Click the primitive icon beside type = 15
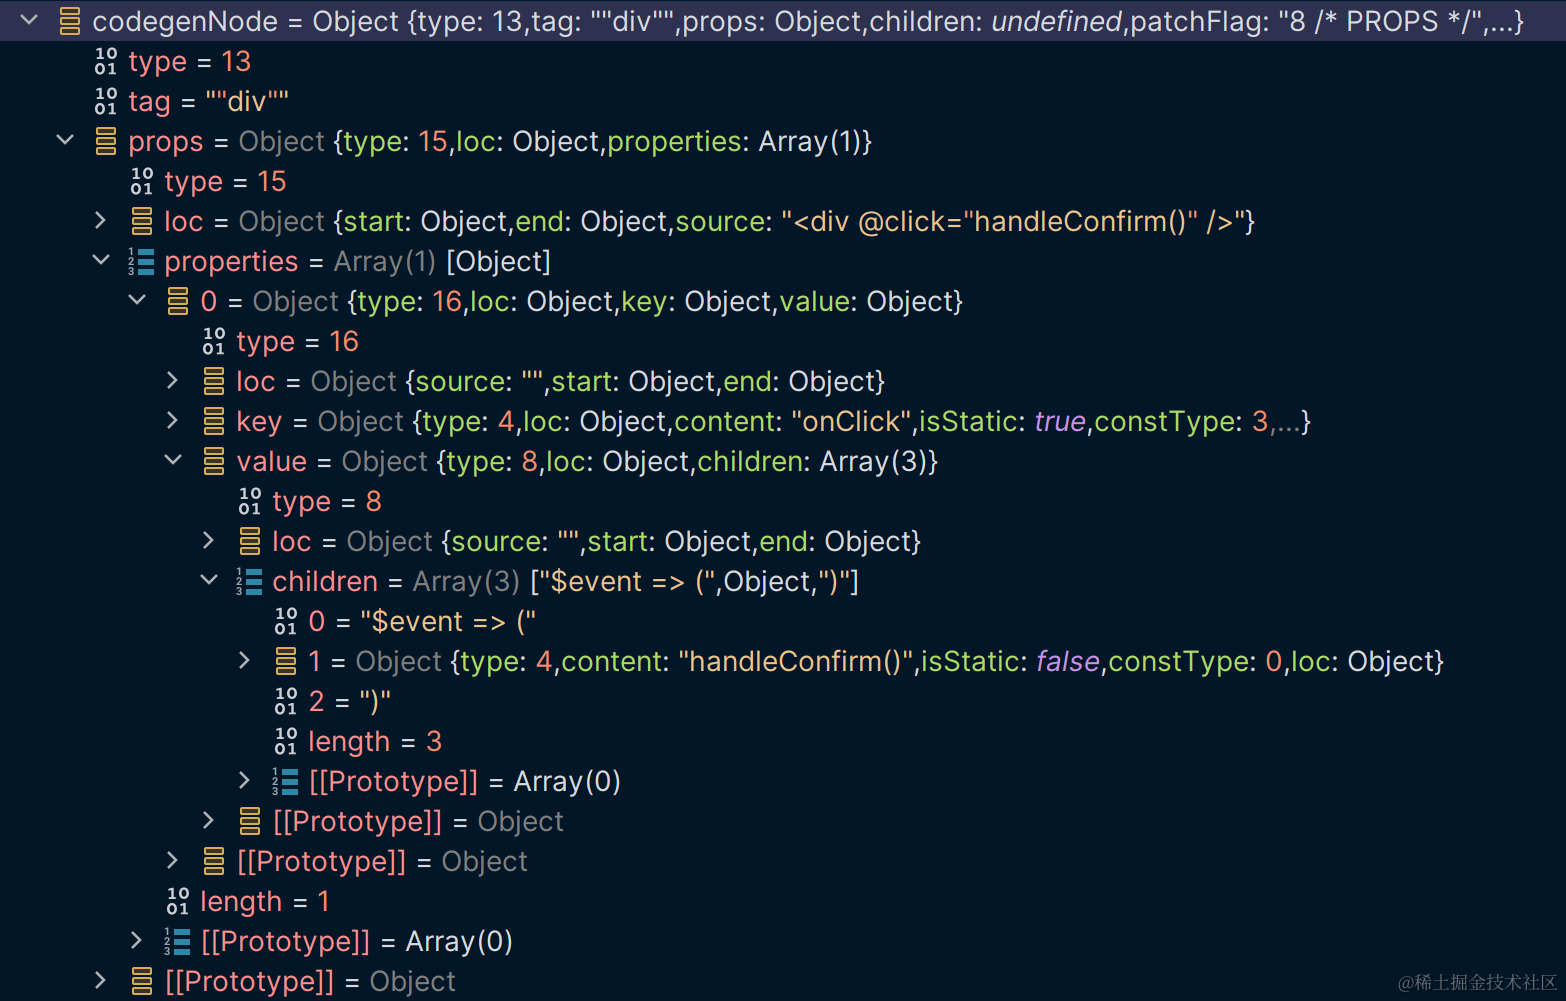The height and width of the screenshot is (1001, 1566). pyautogui.click(x=142, y=181)
